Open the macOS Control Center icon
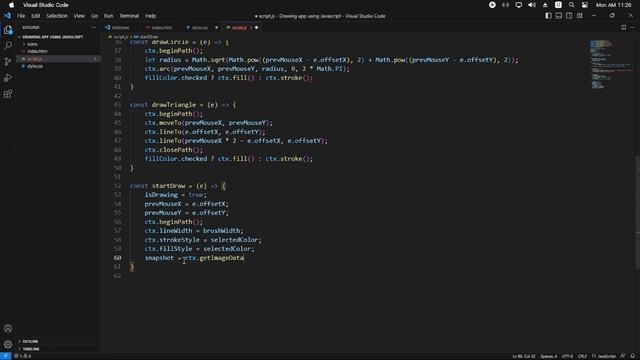The image size is (640, 360). tap(585, 5)
